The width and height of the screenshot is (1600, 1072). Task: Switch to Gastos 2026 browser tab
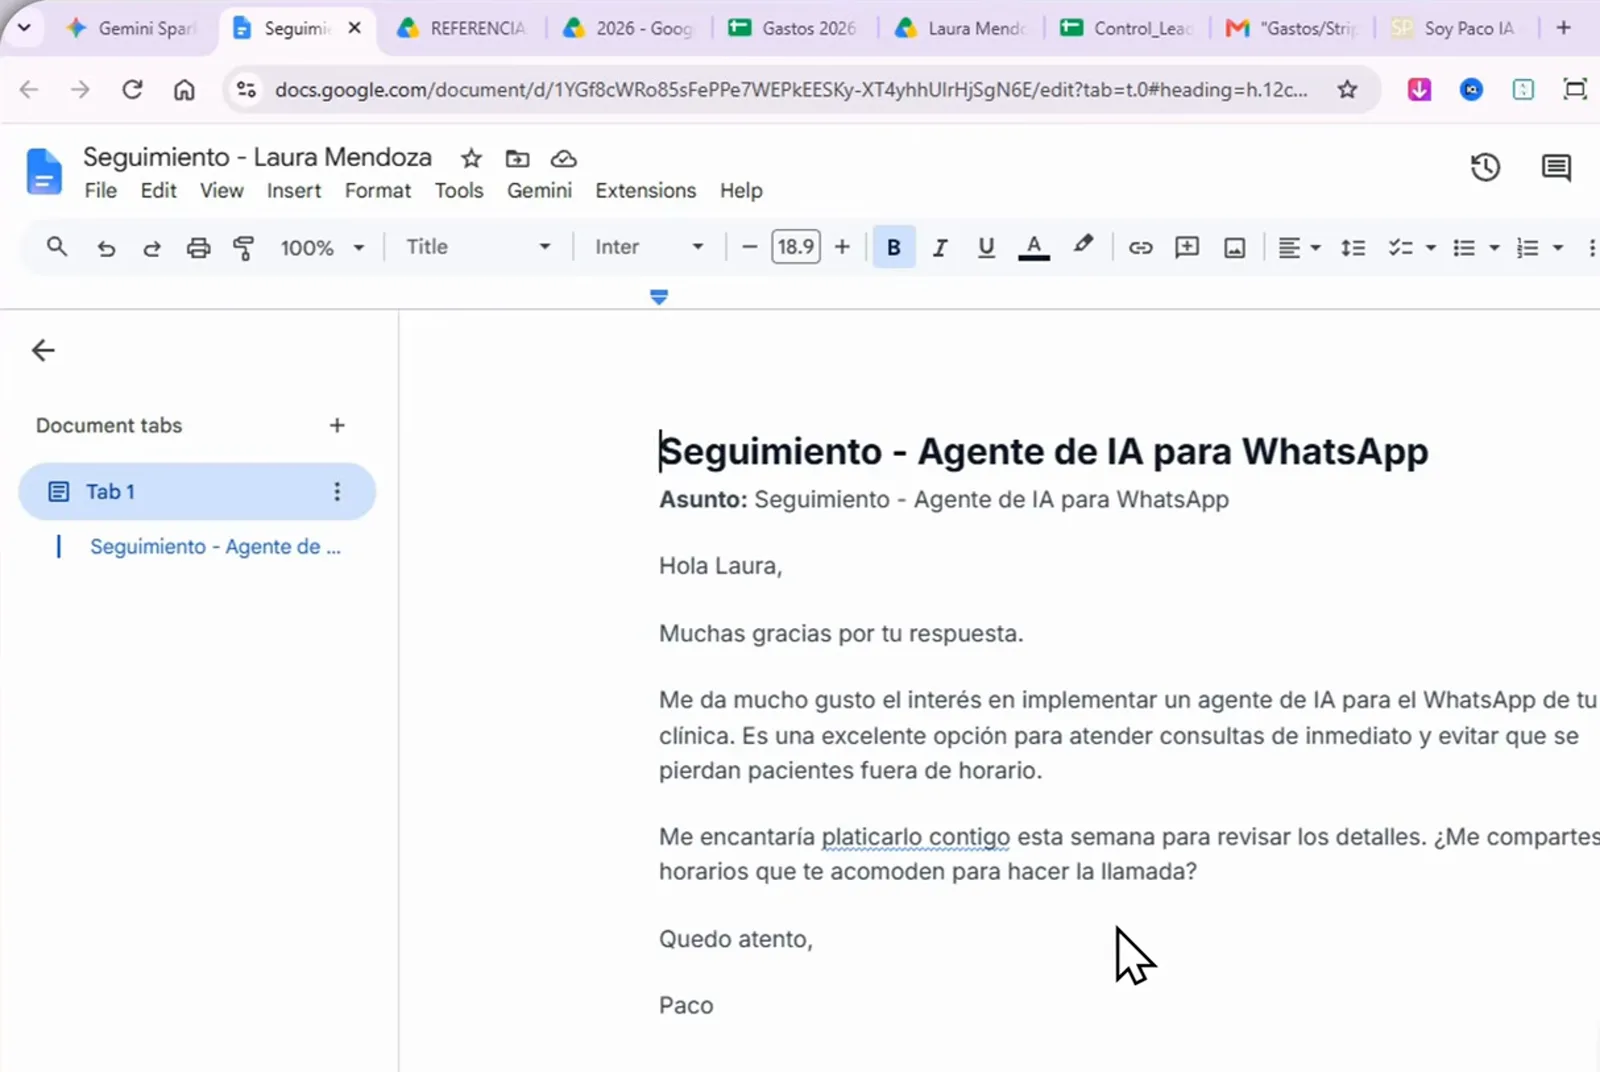tap(794, 28)
